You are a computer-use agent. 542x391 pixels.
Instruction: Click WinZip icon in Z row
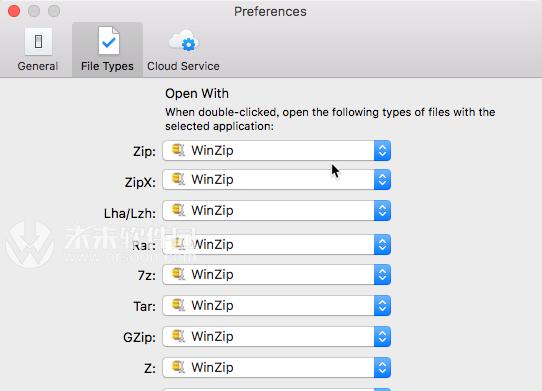[179, 367]
